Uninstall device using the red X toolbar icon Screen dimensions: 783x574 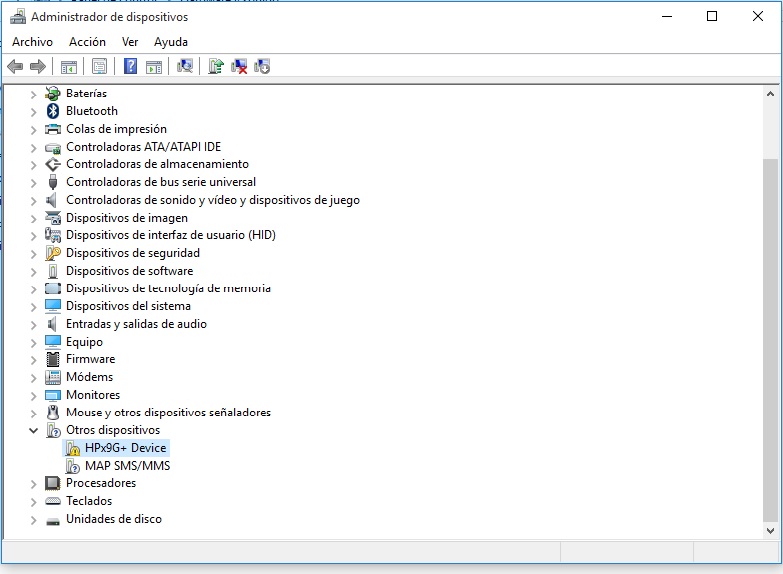239,67
